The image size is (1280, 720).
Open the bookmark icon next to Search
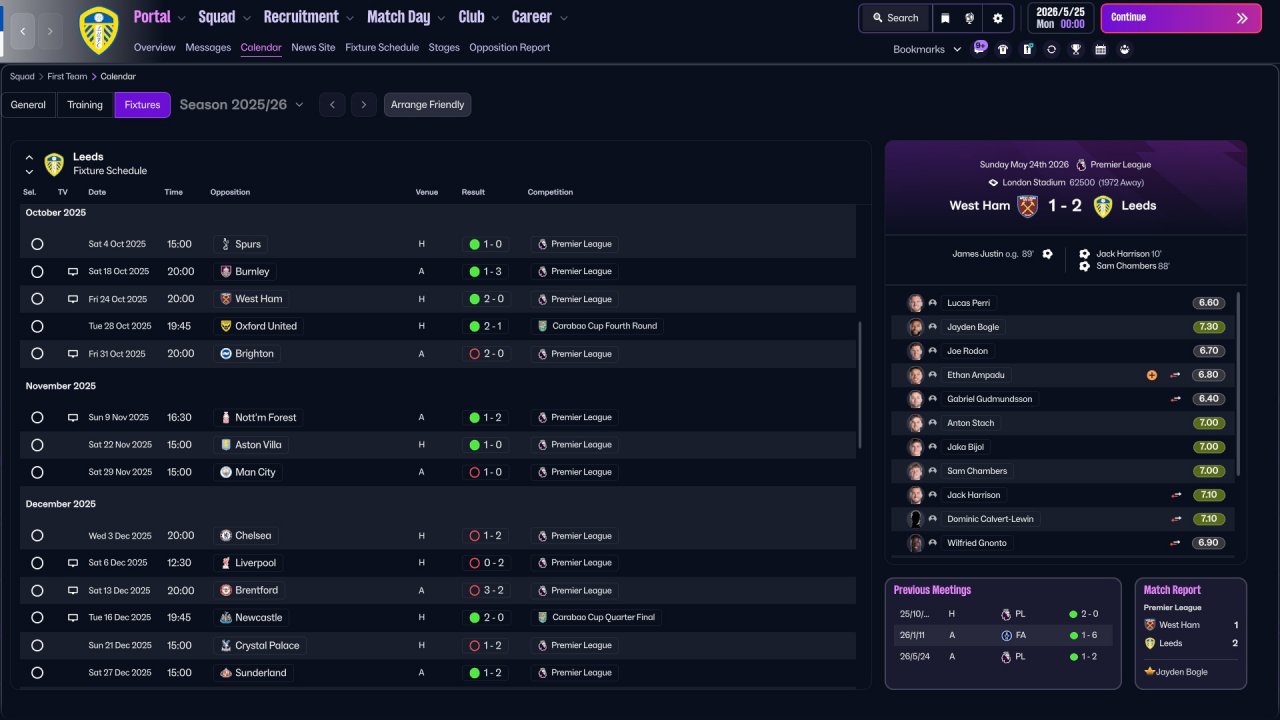pos(945,18)
